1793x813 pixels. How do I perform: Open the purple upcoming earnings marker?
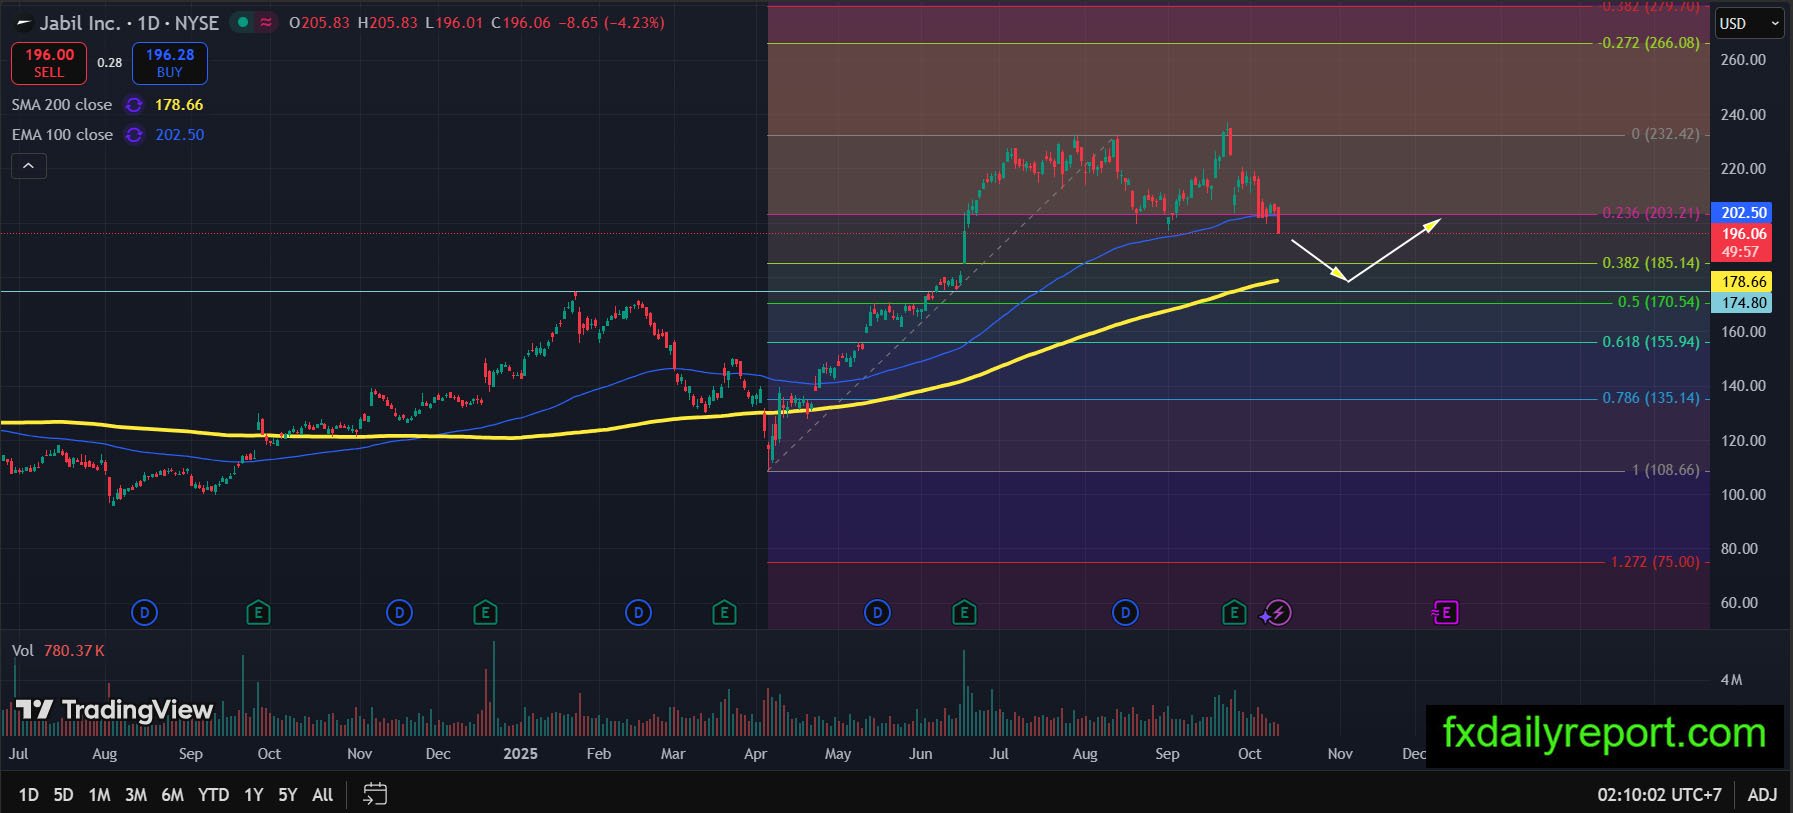(1445, 612)
